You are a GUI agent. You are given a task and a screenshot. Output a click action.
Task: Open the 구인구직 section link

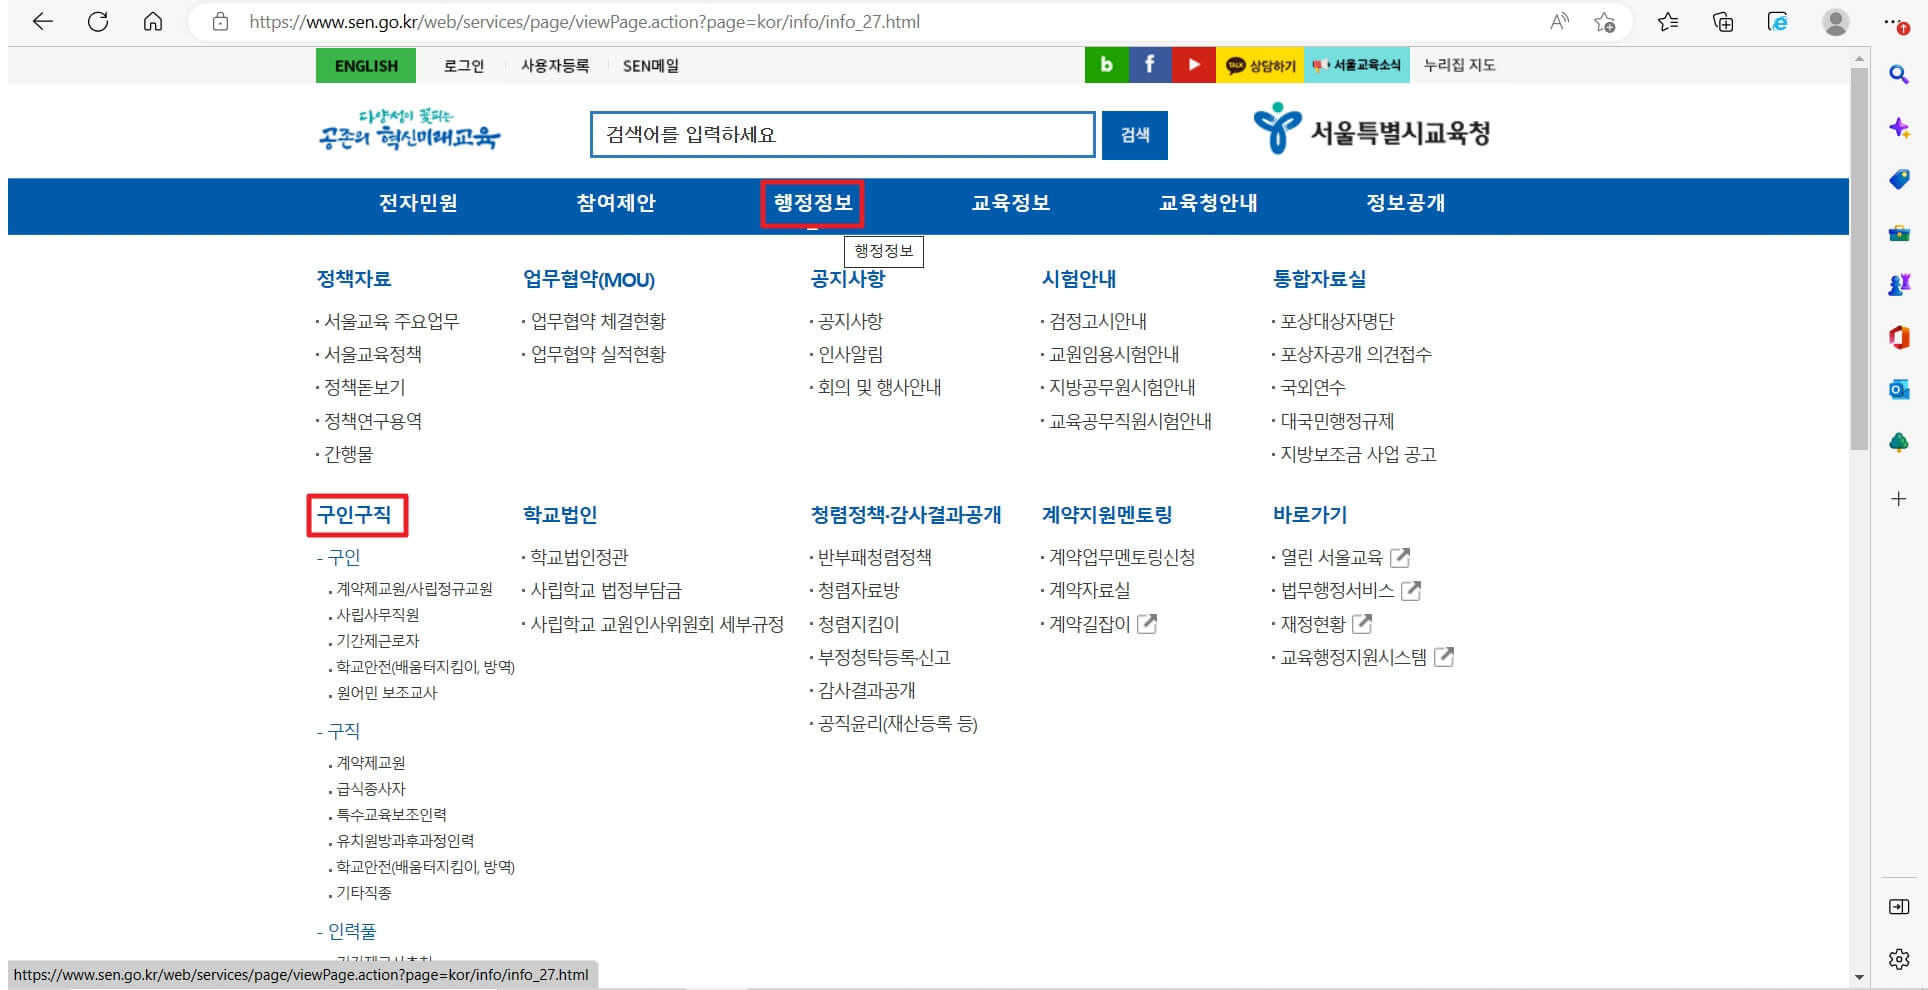[x=356, y=517]
